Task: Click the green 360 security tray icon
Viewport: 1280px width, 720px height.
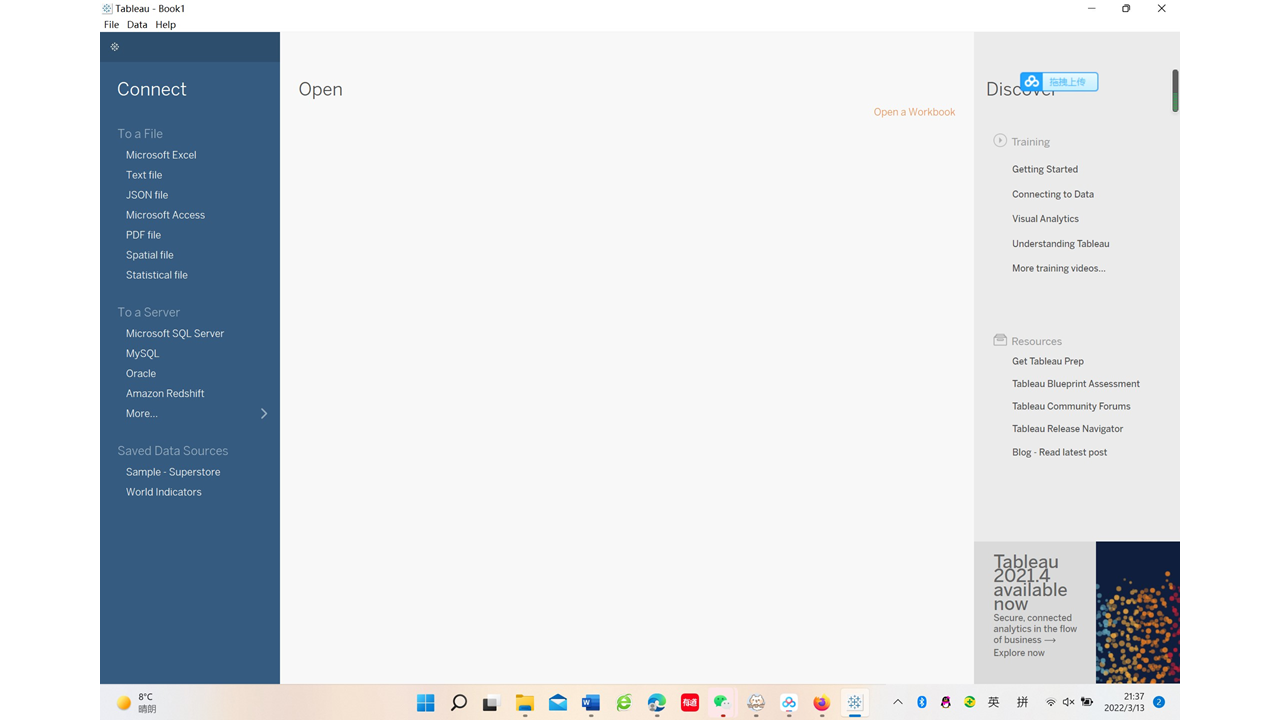Action: coord(970,703)
